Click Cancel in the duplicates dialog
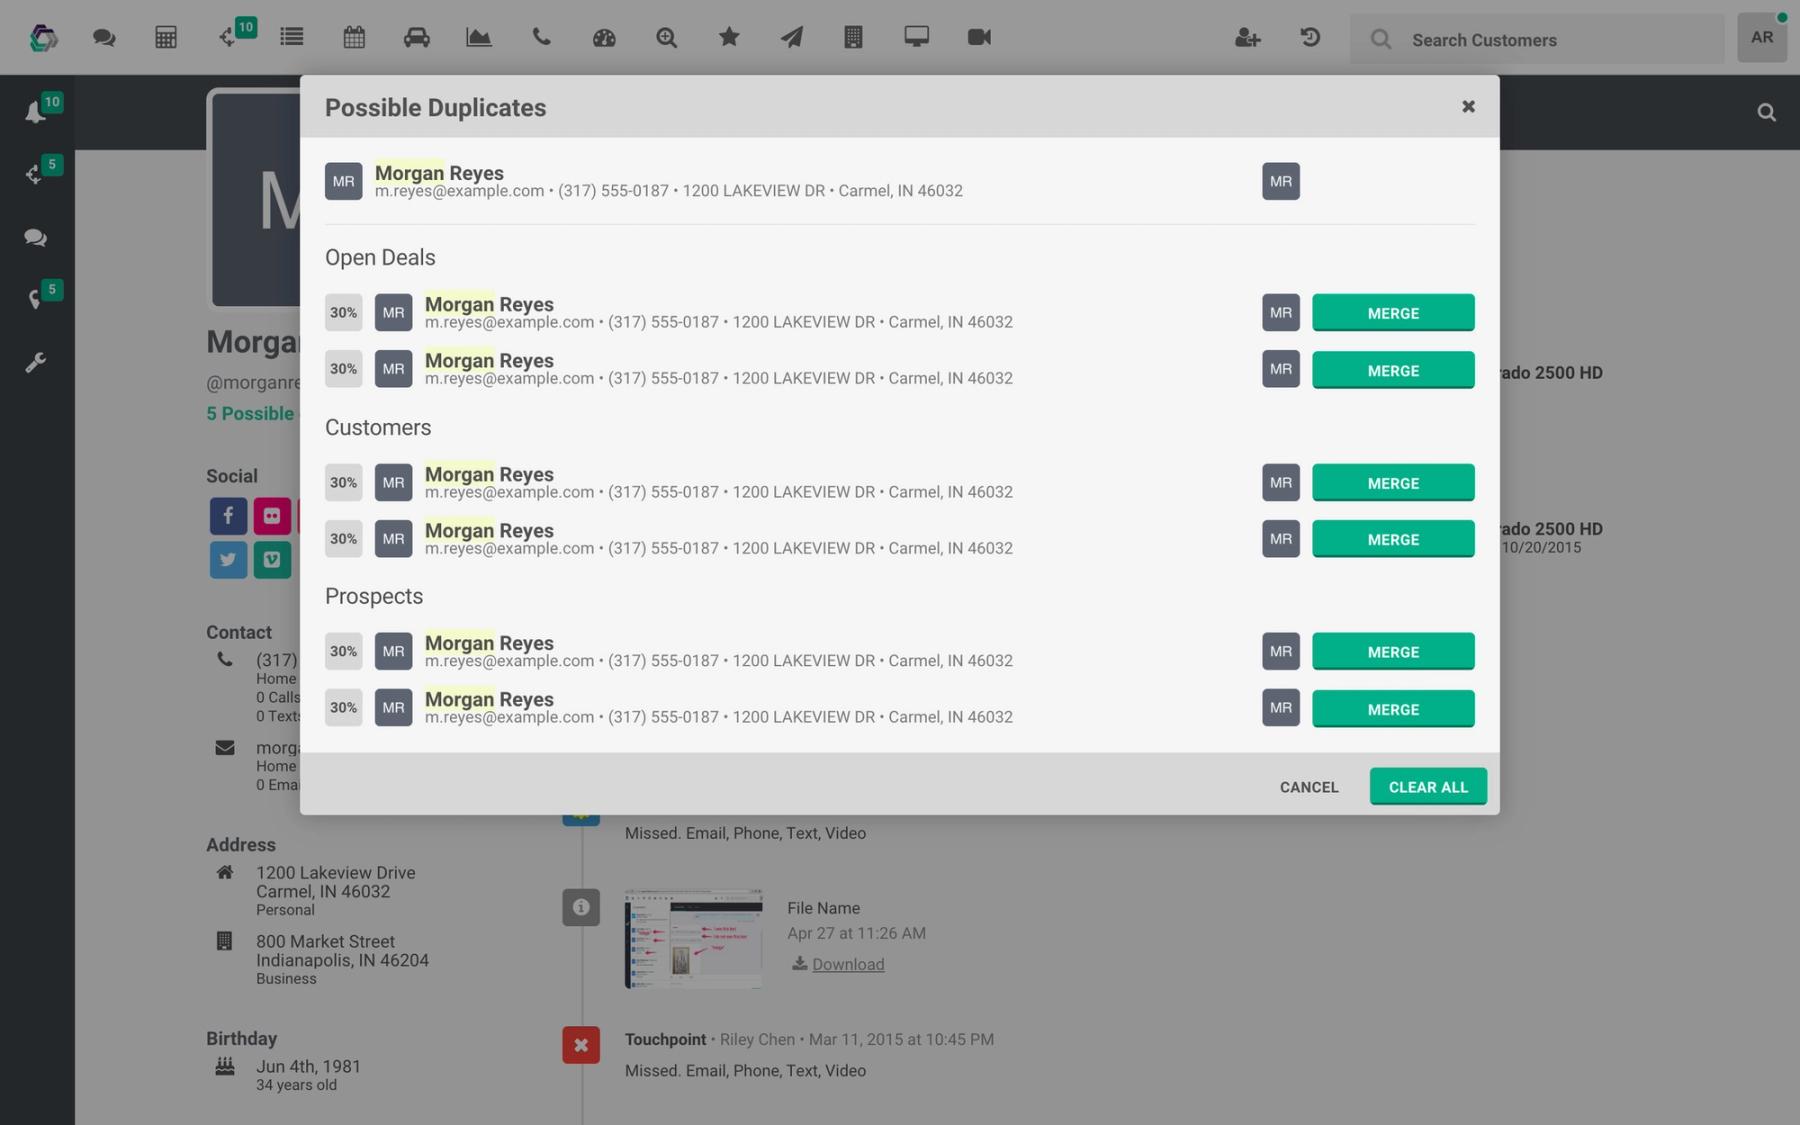Viewport: 1800px width, 1125px height. (1309, 787)
